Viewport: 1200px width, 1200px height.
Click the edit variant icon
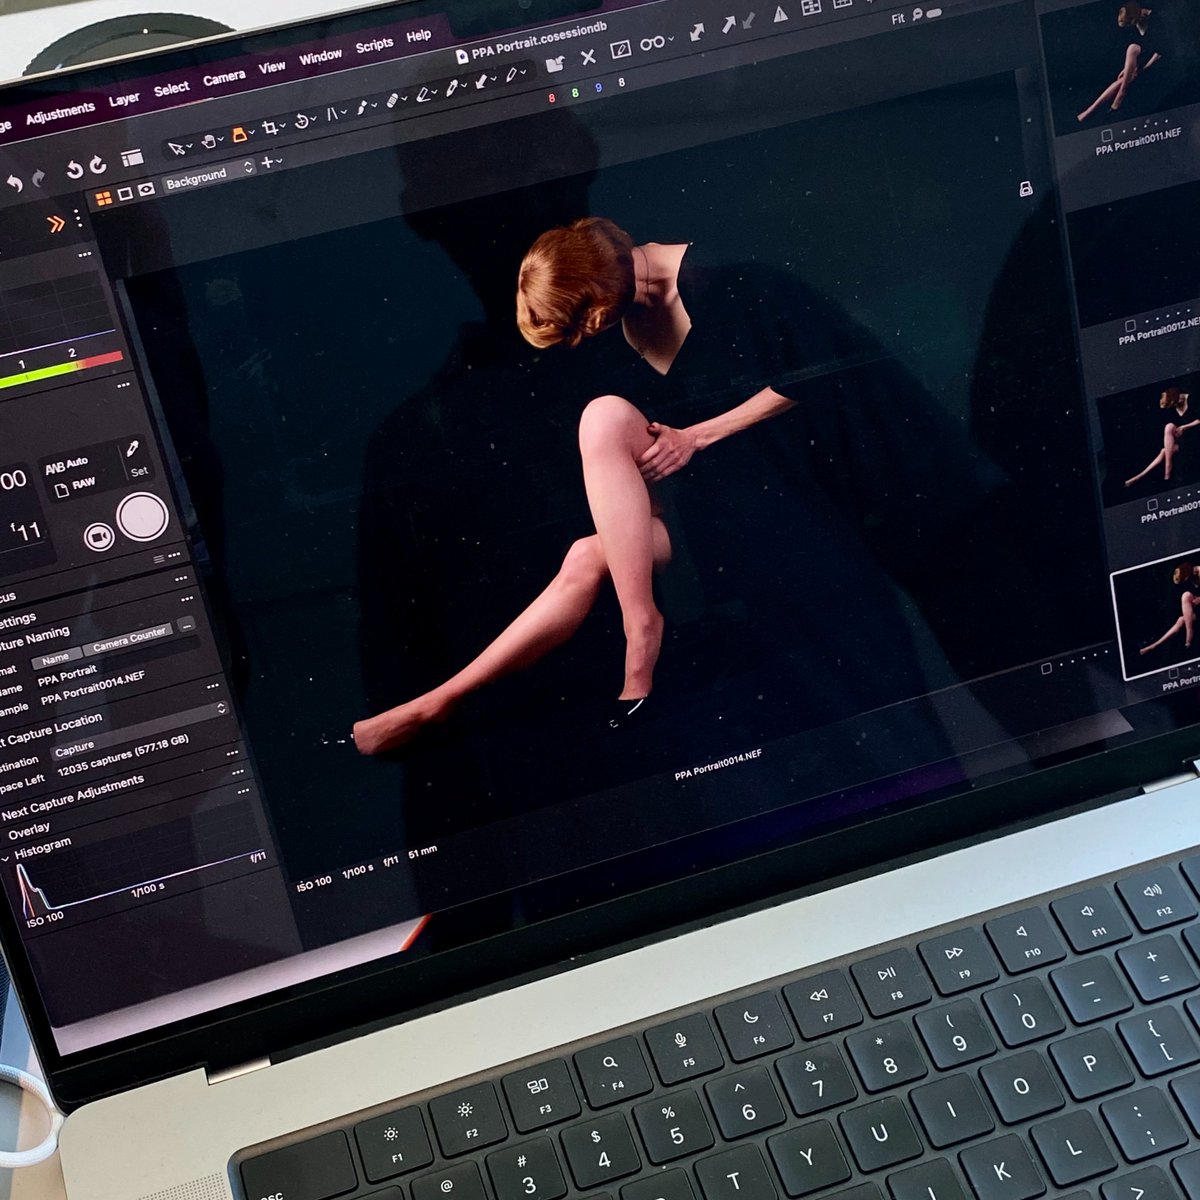click(x=620, y=49)
